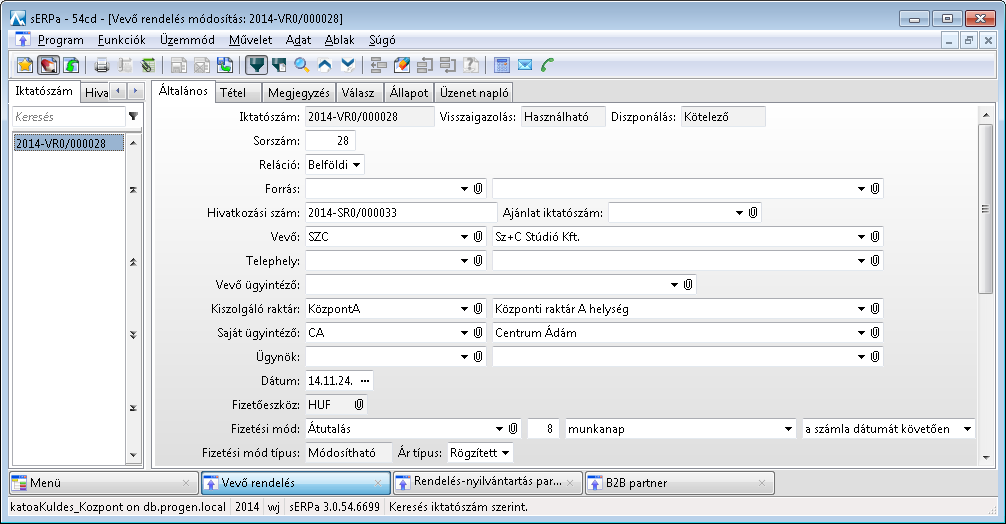Open the Üzenet napló tab

click(x=475, y=92)
